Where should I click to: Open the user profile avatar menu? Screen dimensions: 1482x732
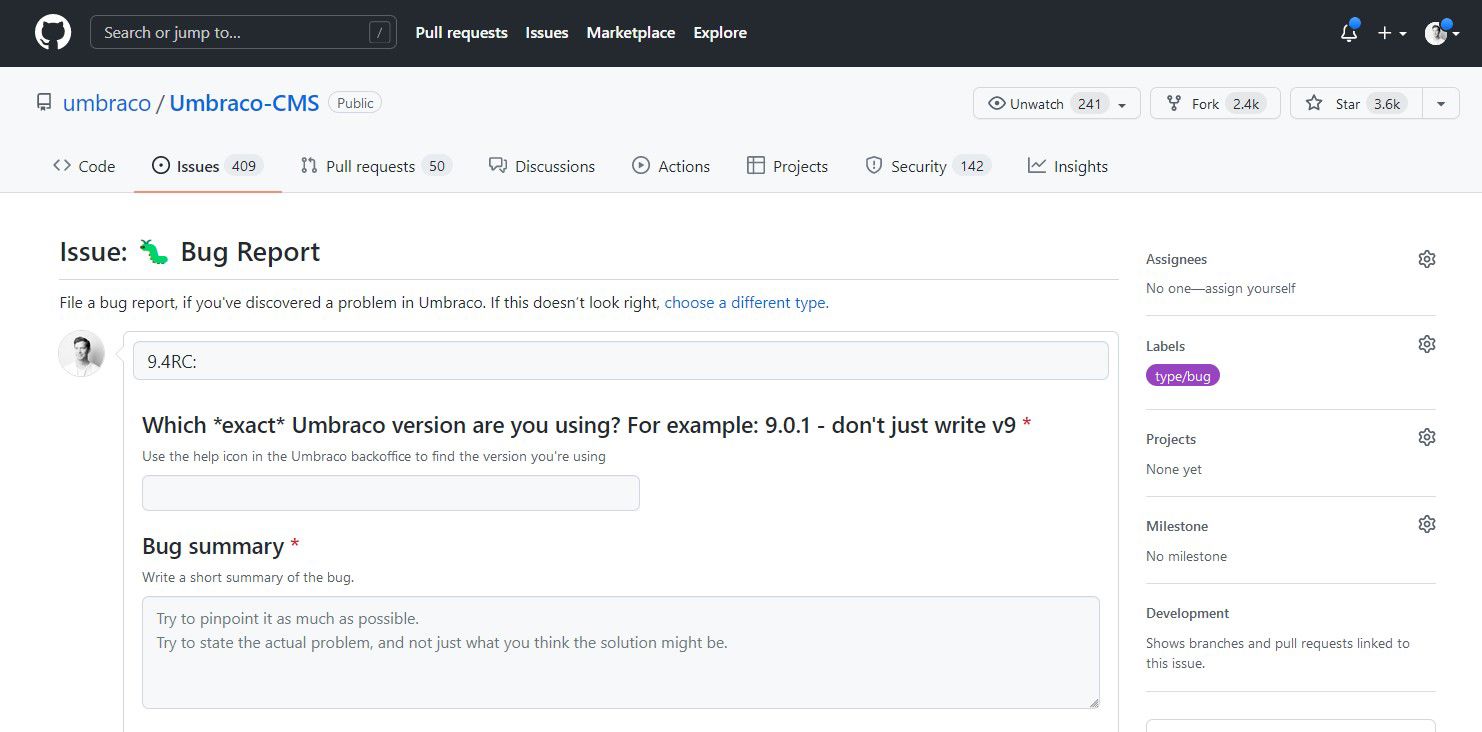(x=1441, y=33)
